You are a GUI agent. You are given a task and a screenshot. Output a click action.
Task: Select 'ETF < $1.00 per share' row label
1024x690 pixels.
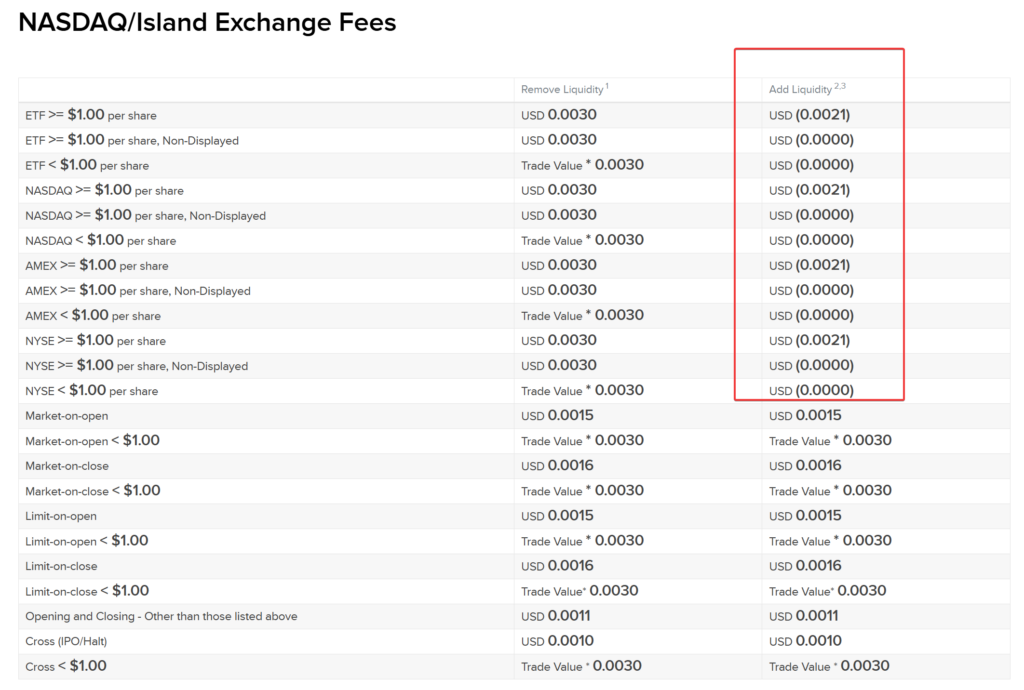pyautogui.click(x=87, y=165)
